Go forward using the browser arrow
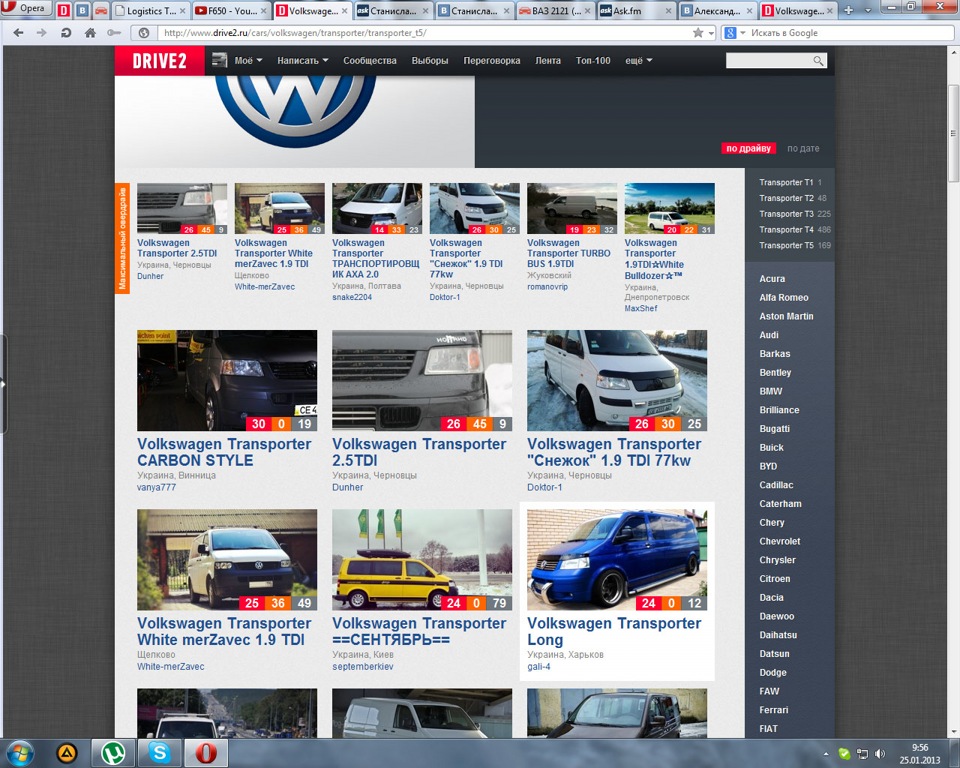Viewport: 960px width, 768px height. [42, 33]
